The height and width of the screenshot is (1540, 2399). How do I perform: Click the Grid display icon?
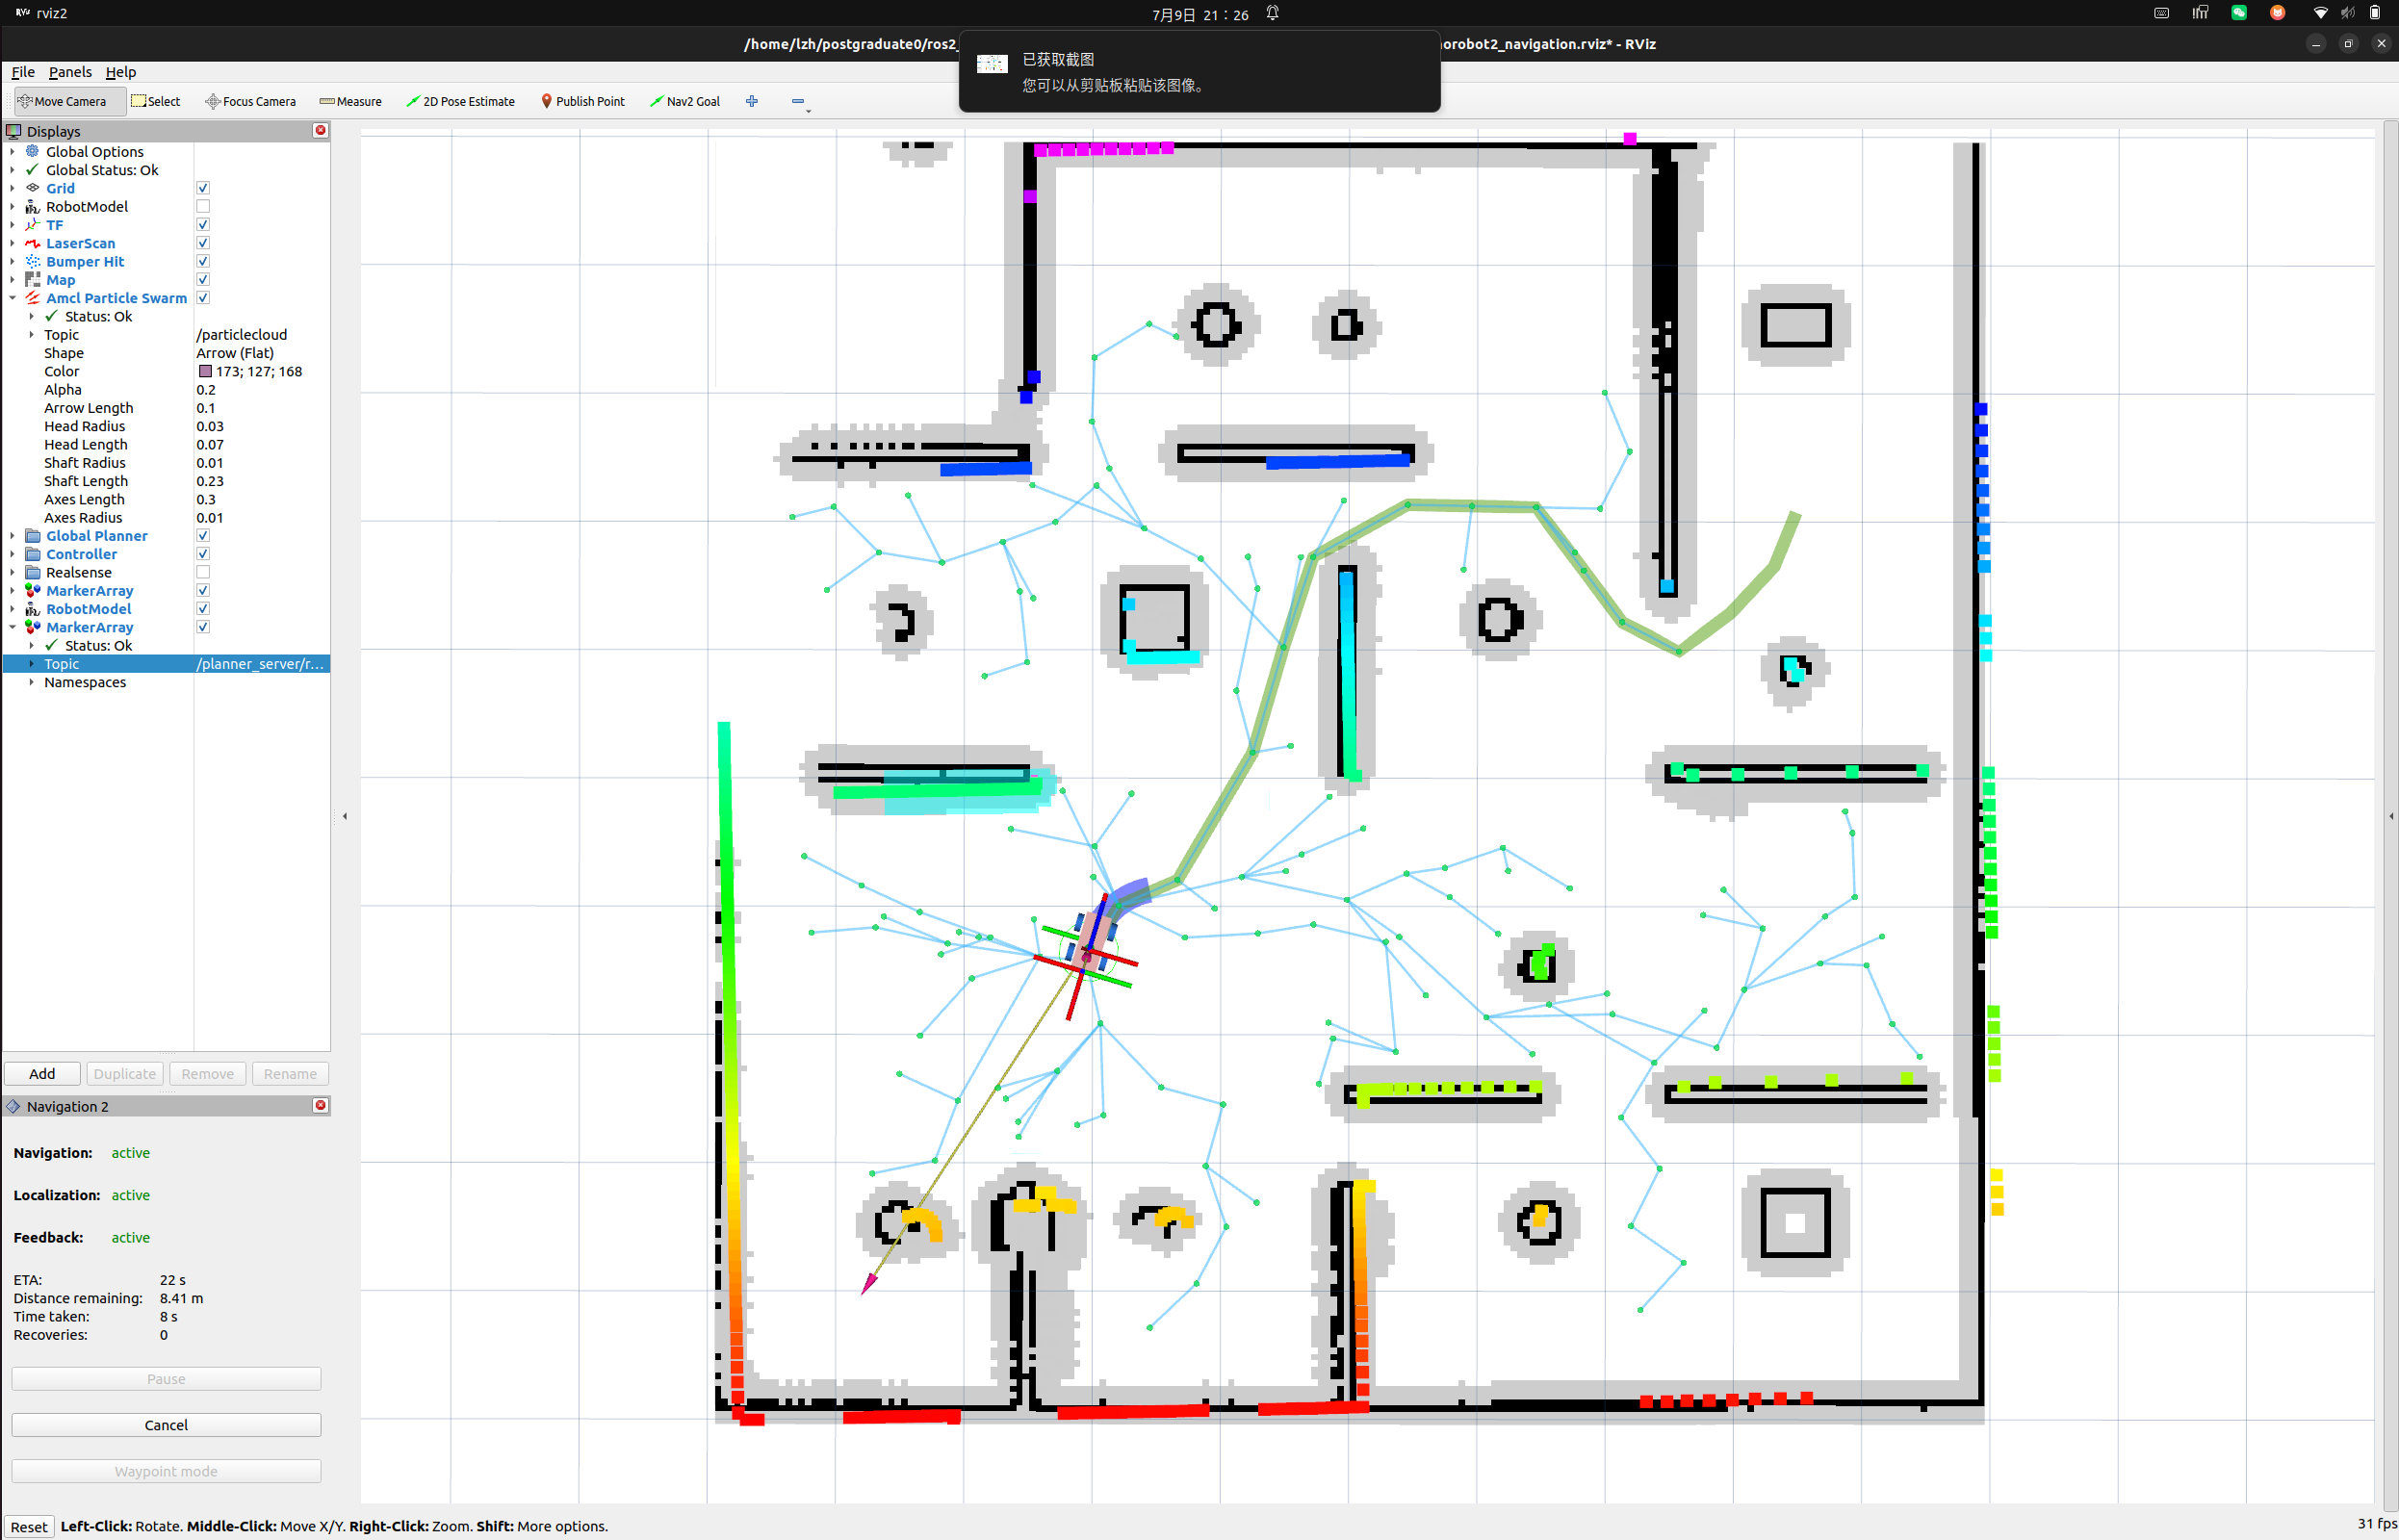click(x=33, y=188)
